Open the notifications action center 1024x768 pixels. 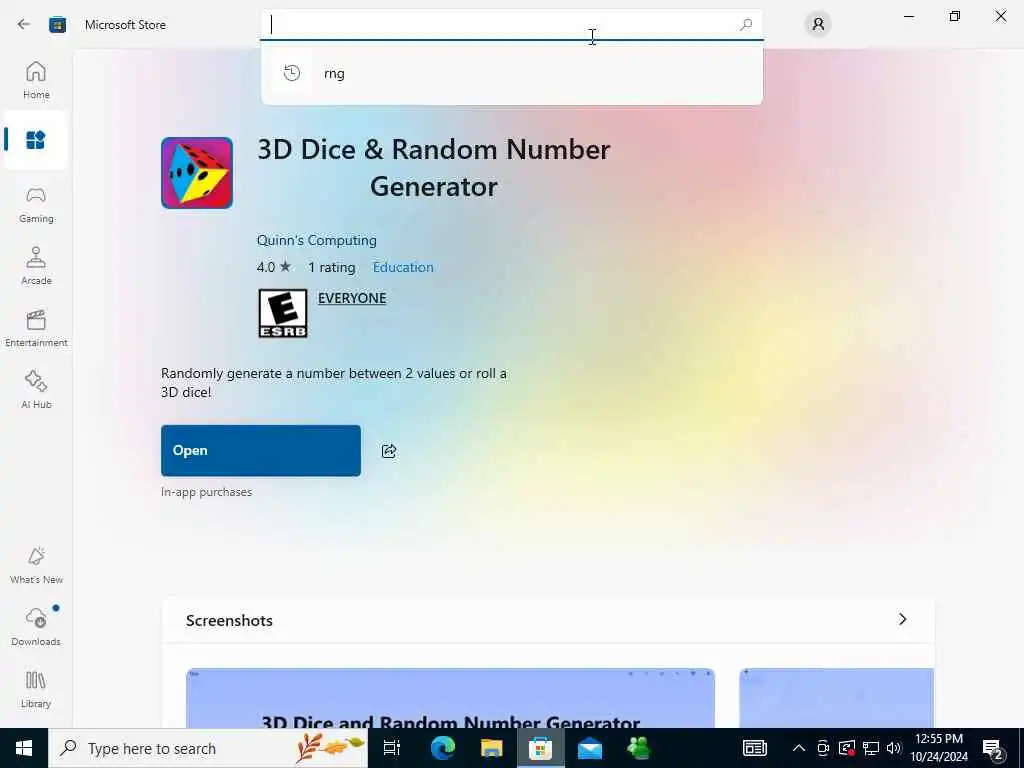993,748
